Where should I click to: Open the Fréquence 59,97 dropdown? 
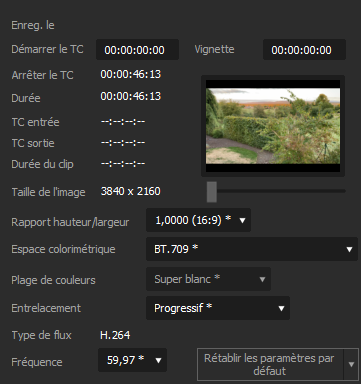(x=132, y=360)
